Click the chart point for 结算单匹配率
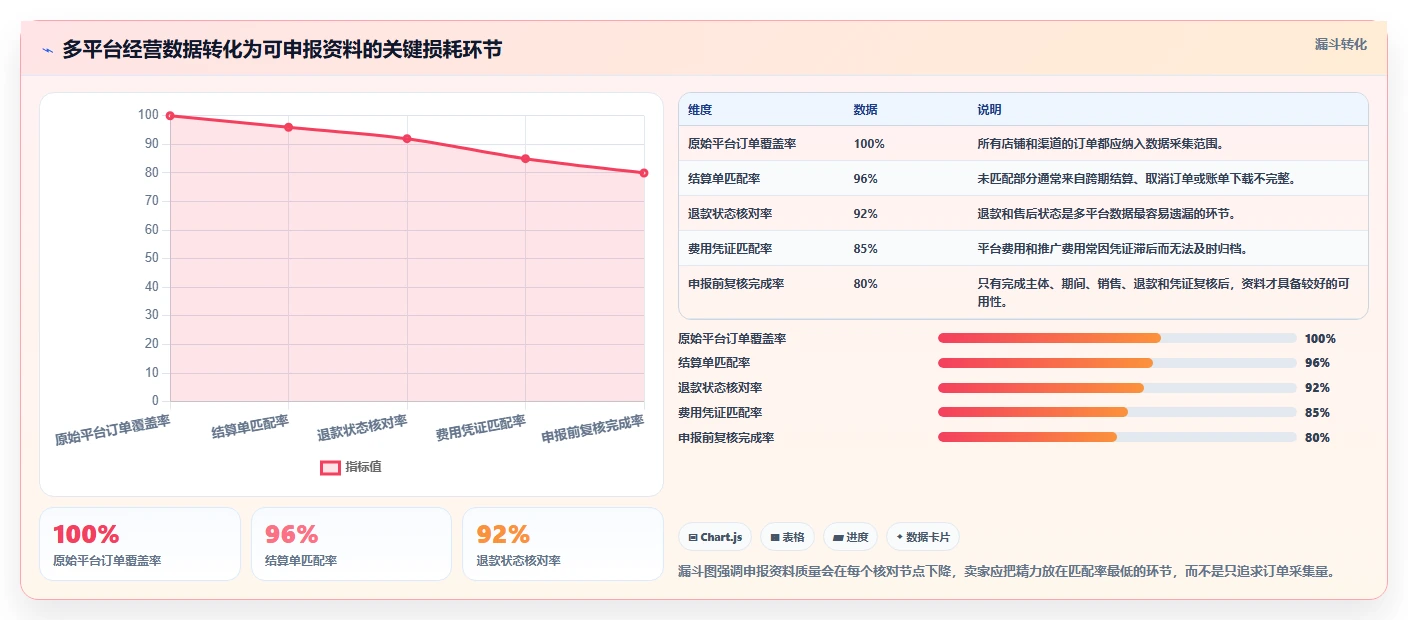This screenshot has width=1408, height=620. pyautogui.click(x=288, y=127)
